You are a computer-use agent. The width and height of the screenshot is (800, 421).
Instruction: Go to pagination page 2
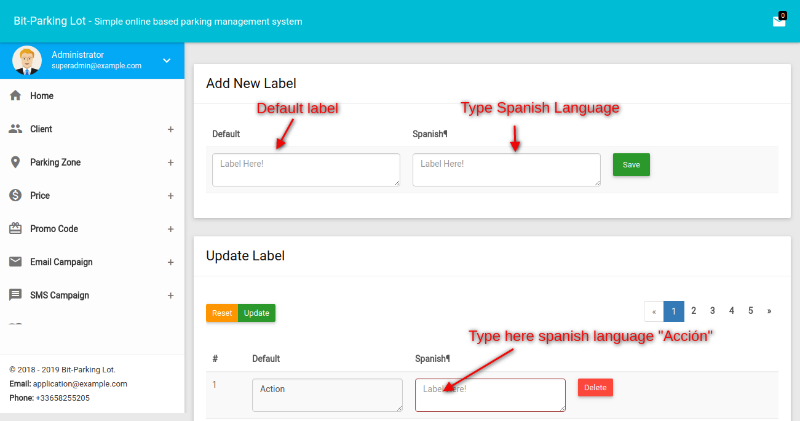click(x=694, y=311)
